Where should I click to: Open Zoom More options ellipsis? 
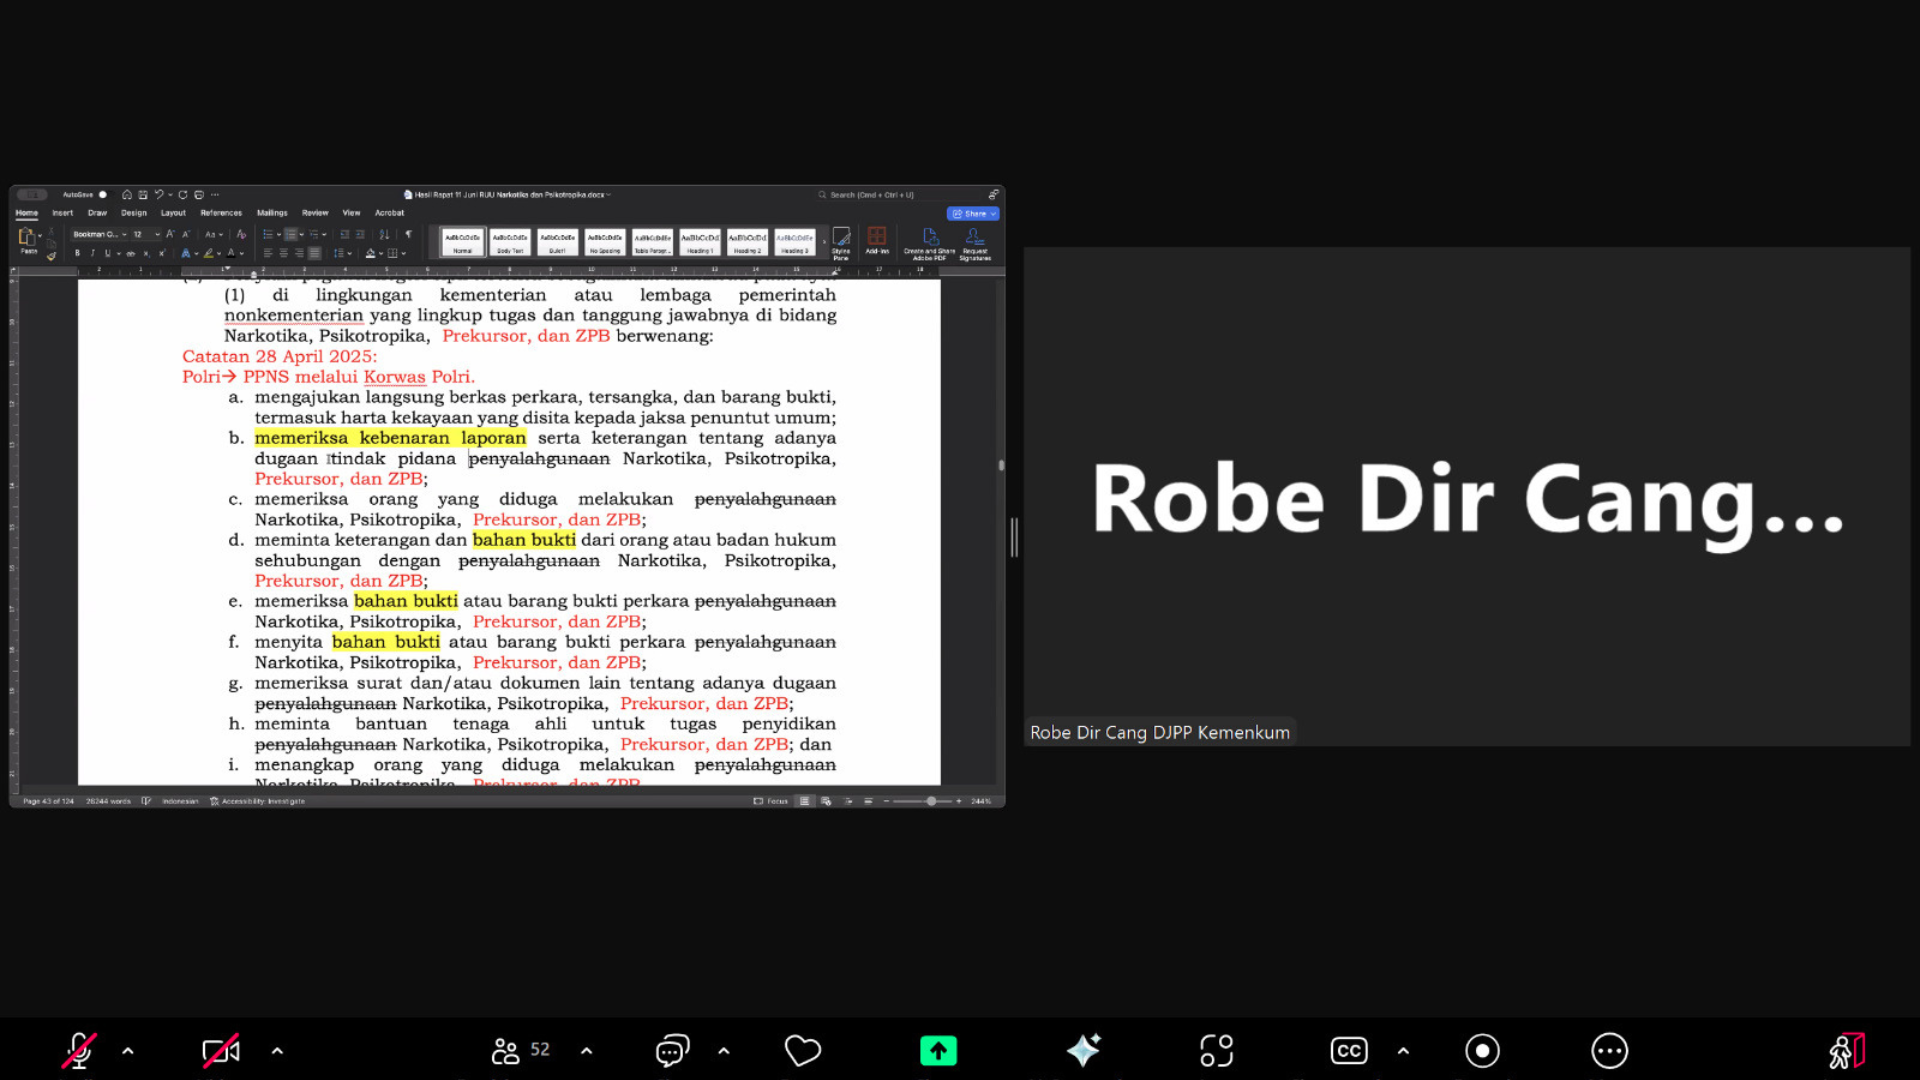click(1609, 1051)
